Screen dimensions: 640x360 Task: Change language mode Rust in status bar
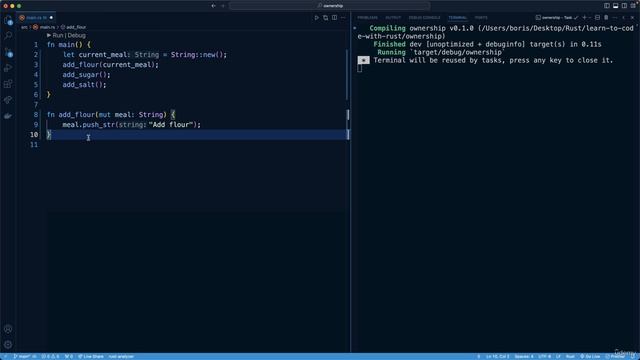tap(570, 356)
